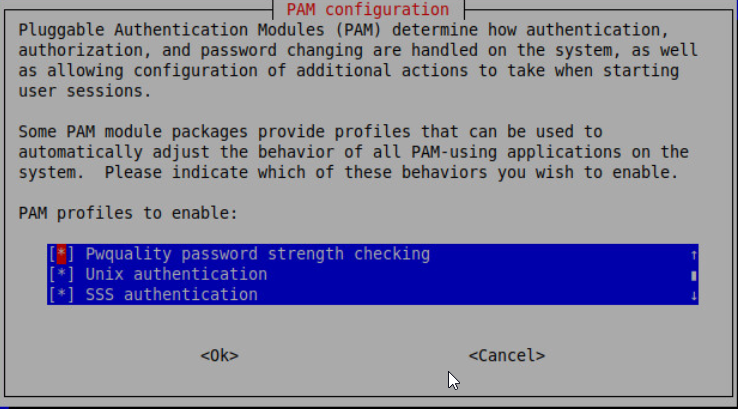Click the 'Some PAM module packages' paragraph

pyautogui.click(x=348, y=152)
